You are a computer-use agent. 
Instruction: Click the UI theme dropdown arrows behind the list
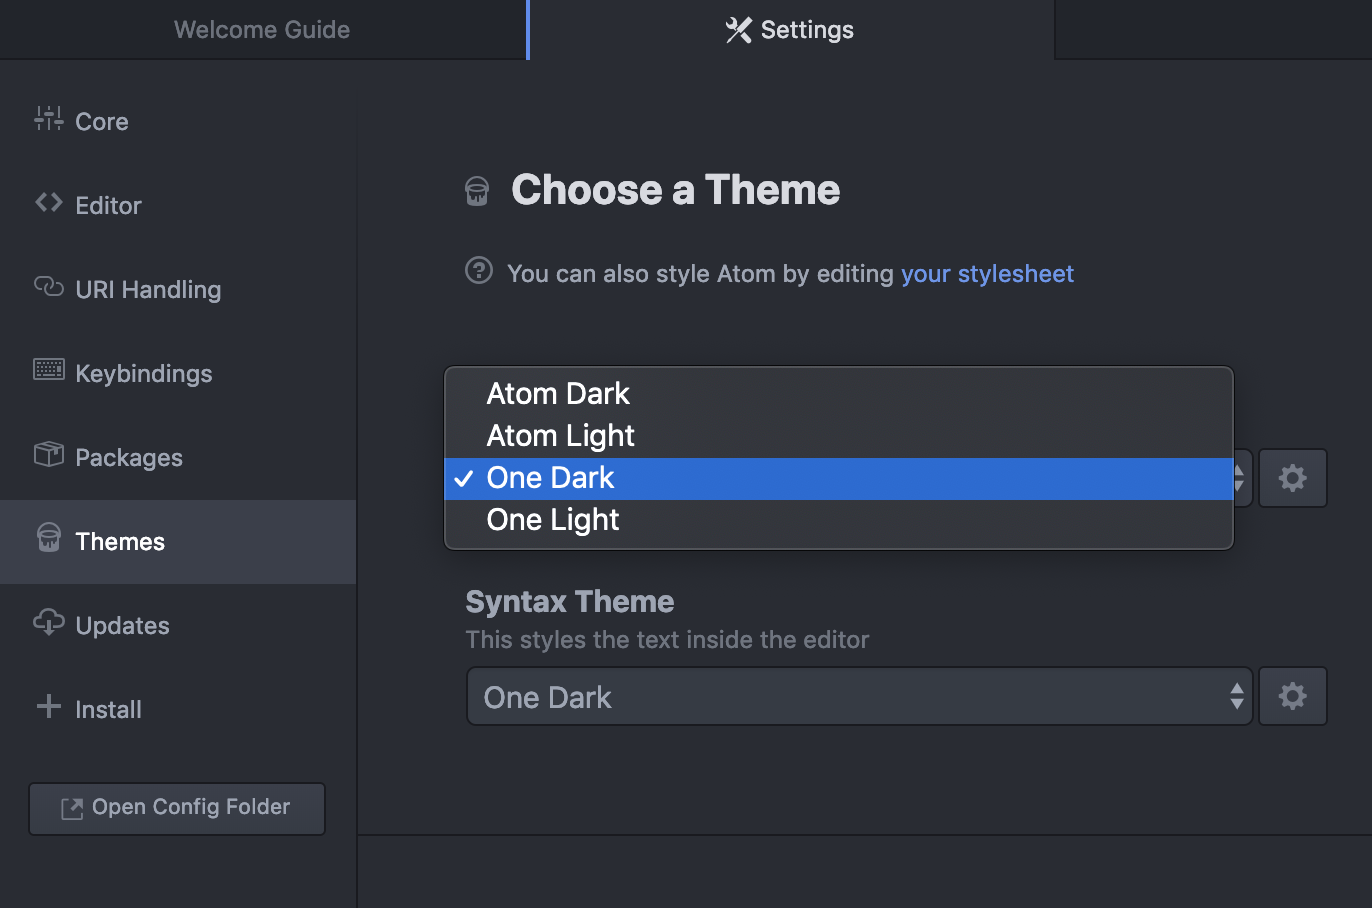1241,478
